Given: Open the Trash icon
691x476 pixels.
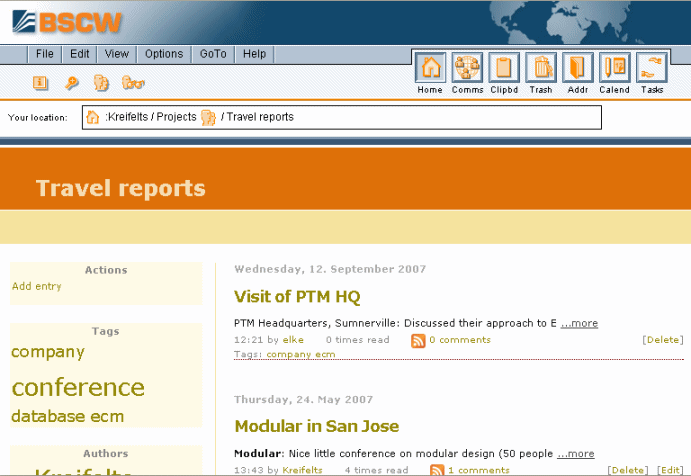Looking at the screenshot, I should click(x=541, y=68).
